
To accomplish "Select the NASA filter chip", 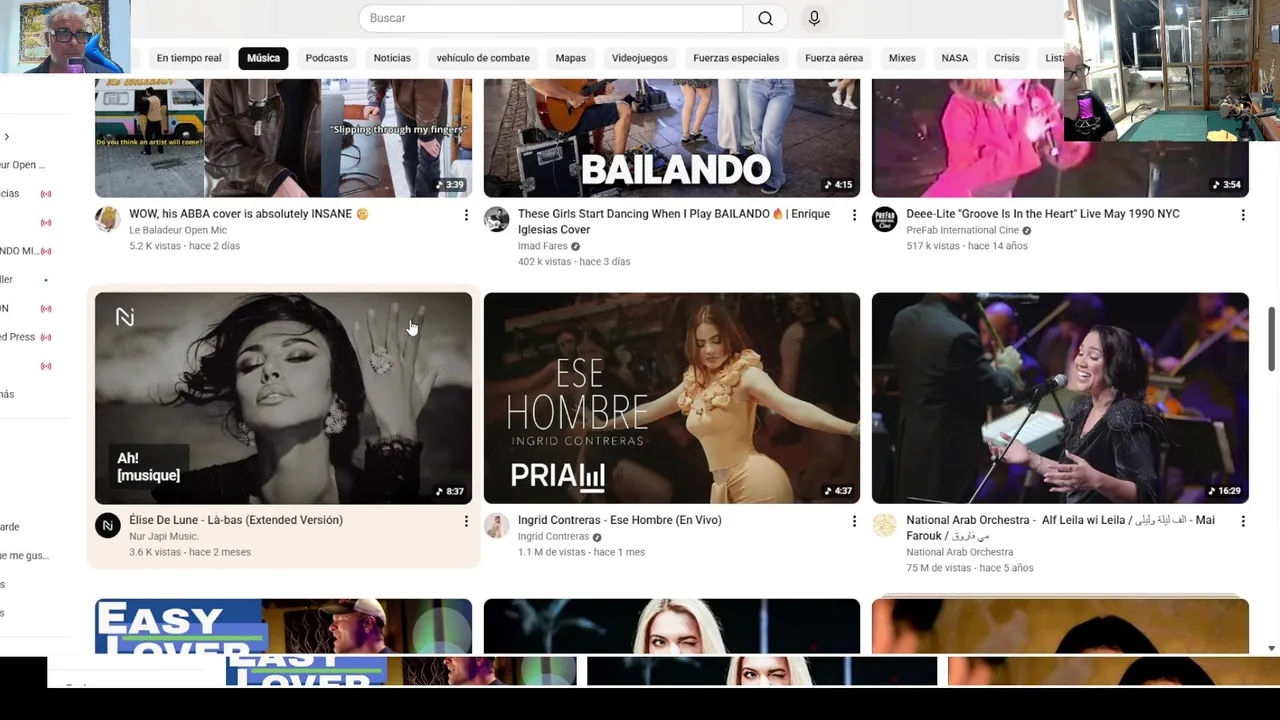I will (955, 58).
